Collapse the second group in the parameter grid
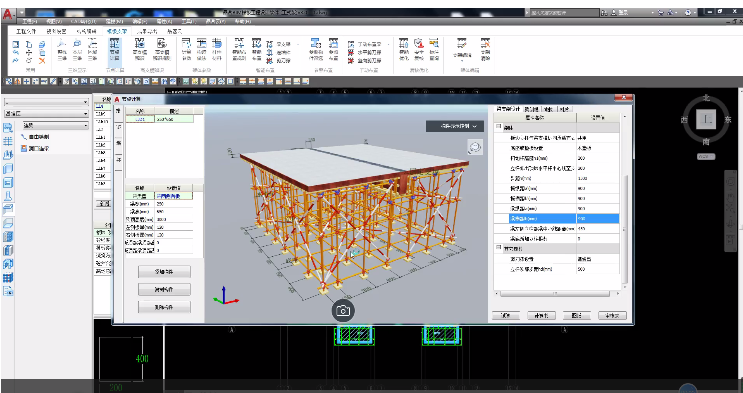Image resolution: width=743 pixels, height=393 pixels. 498,248
